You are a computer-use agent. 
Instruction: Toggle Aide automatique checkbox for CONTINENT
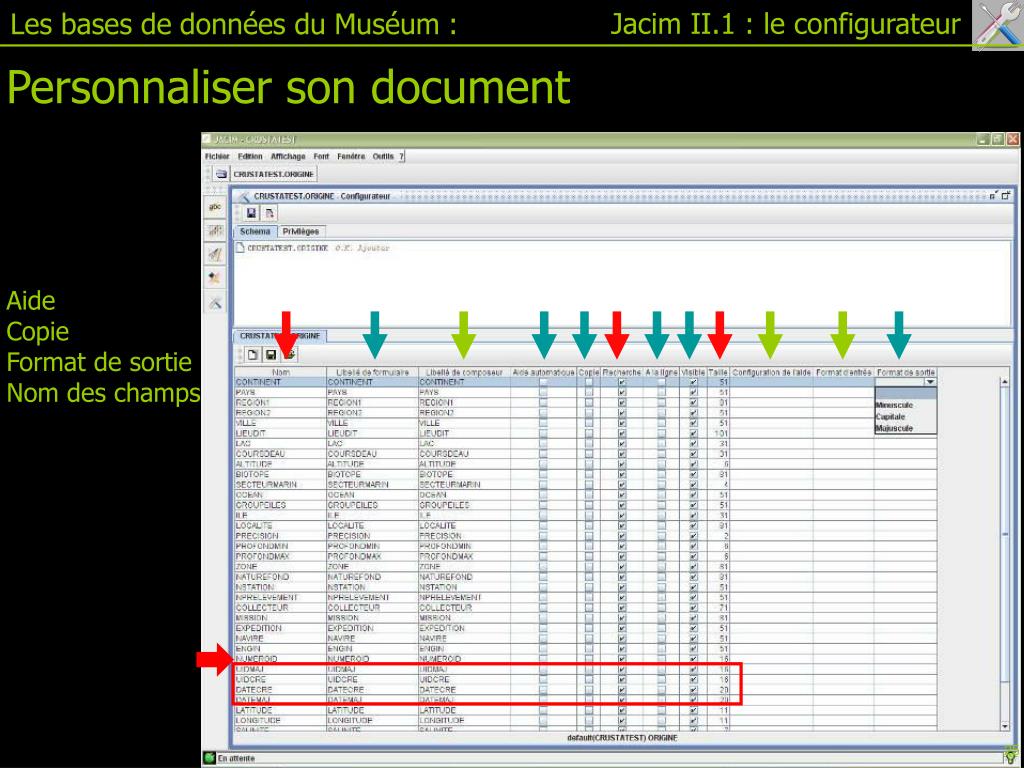543,383
